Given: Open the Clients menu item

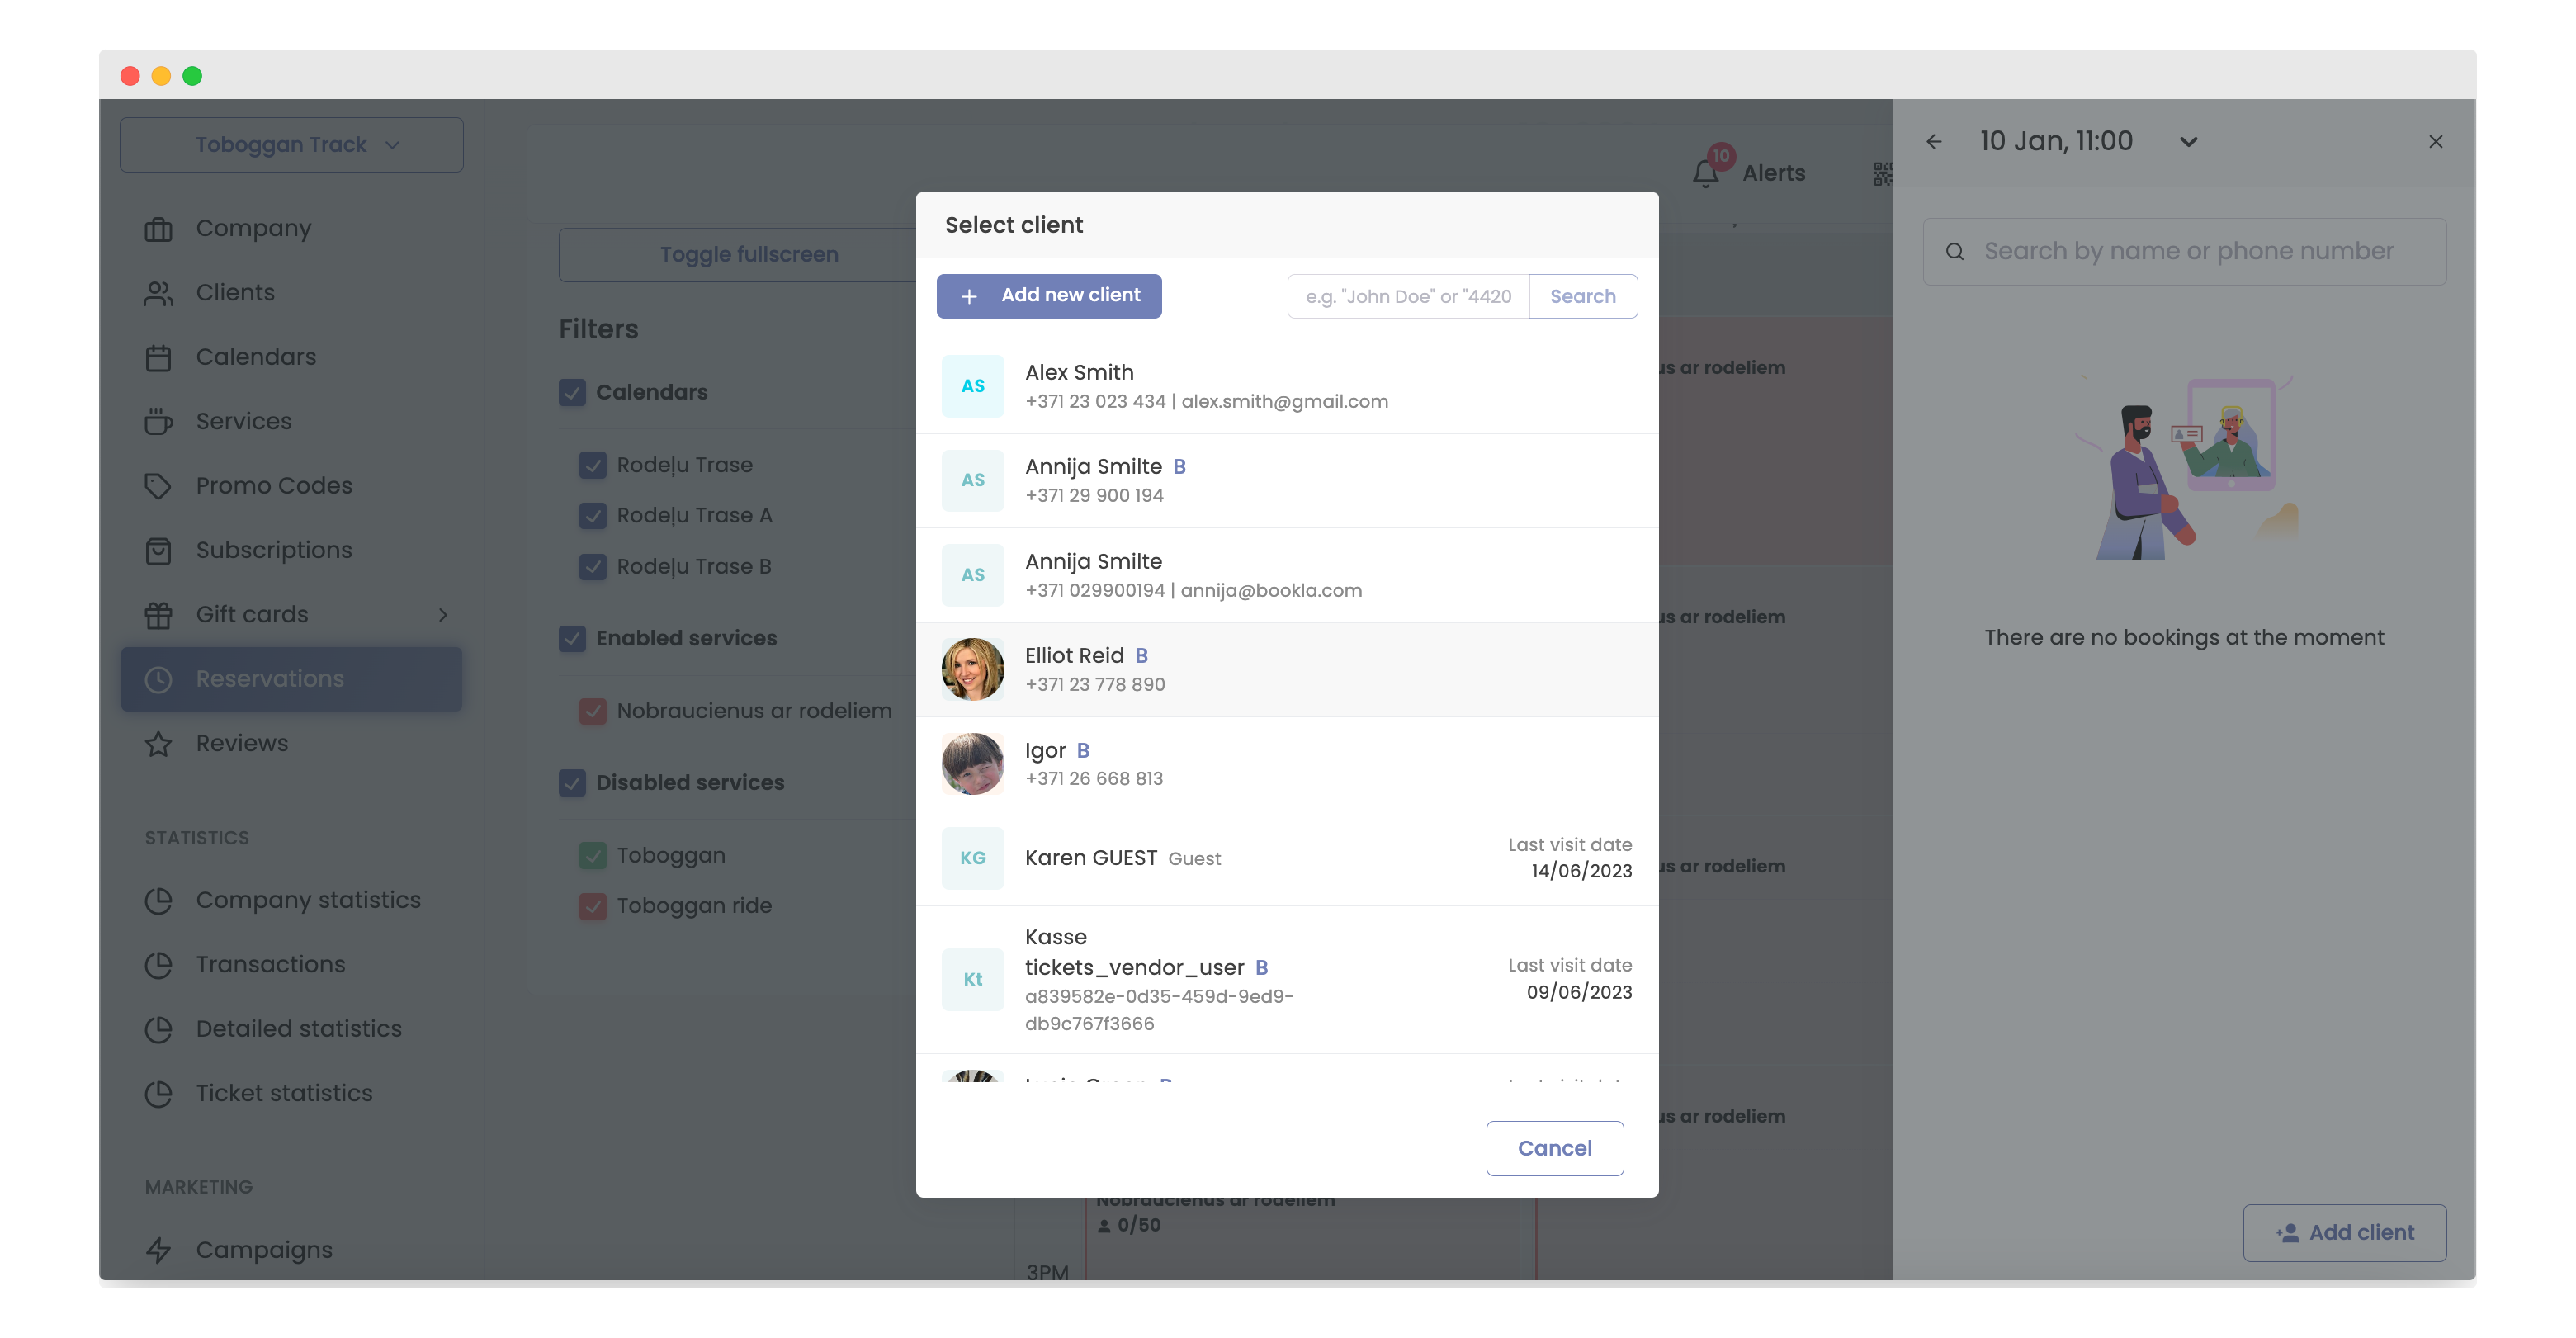Looking at the screenshot, I should pos(235,293).
